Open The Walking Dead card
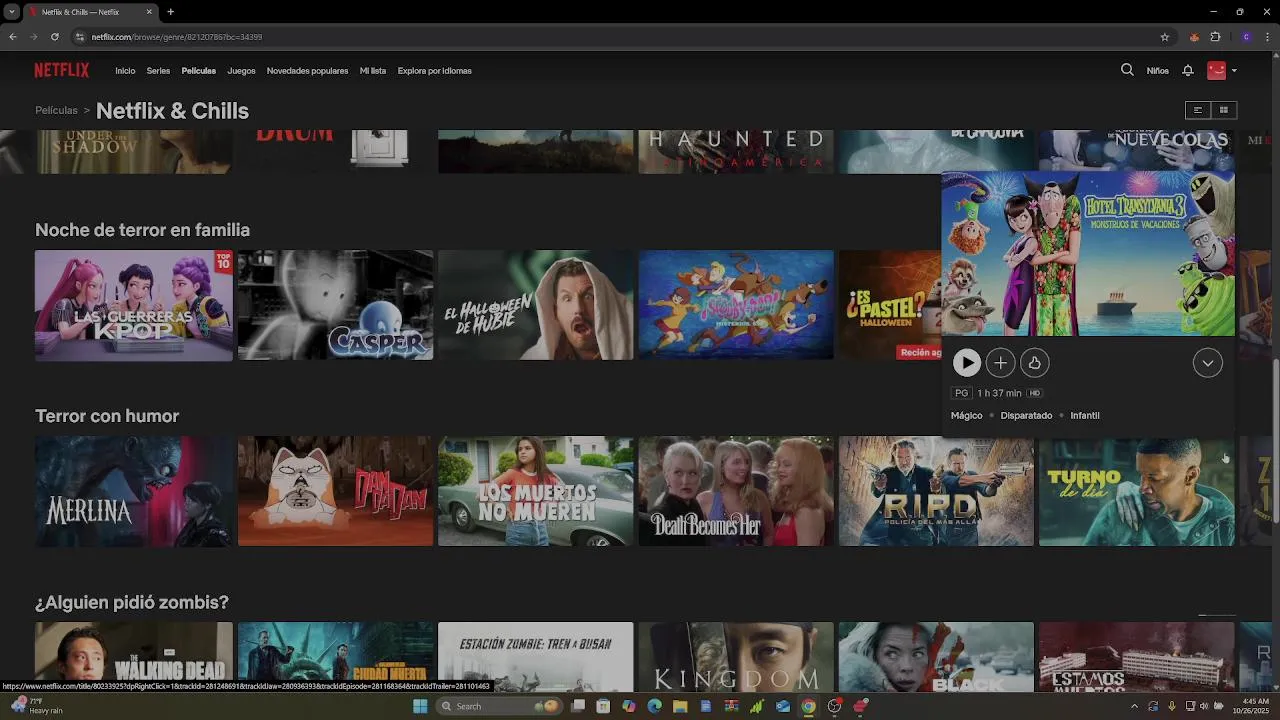Image resolution: width=1280 pixels, height=720 pixels. point(134,656)
